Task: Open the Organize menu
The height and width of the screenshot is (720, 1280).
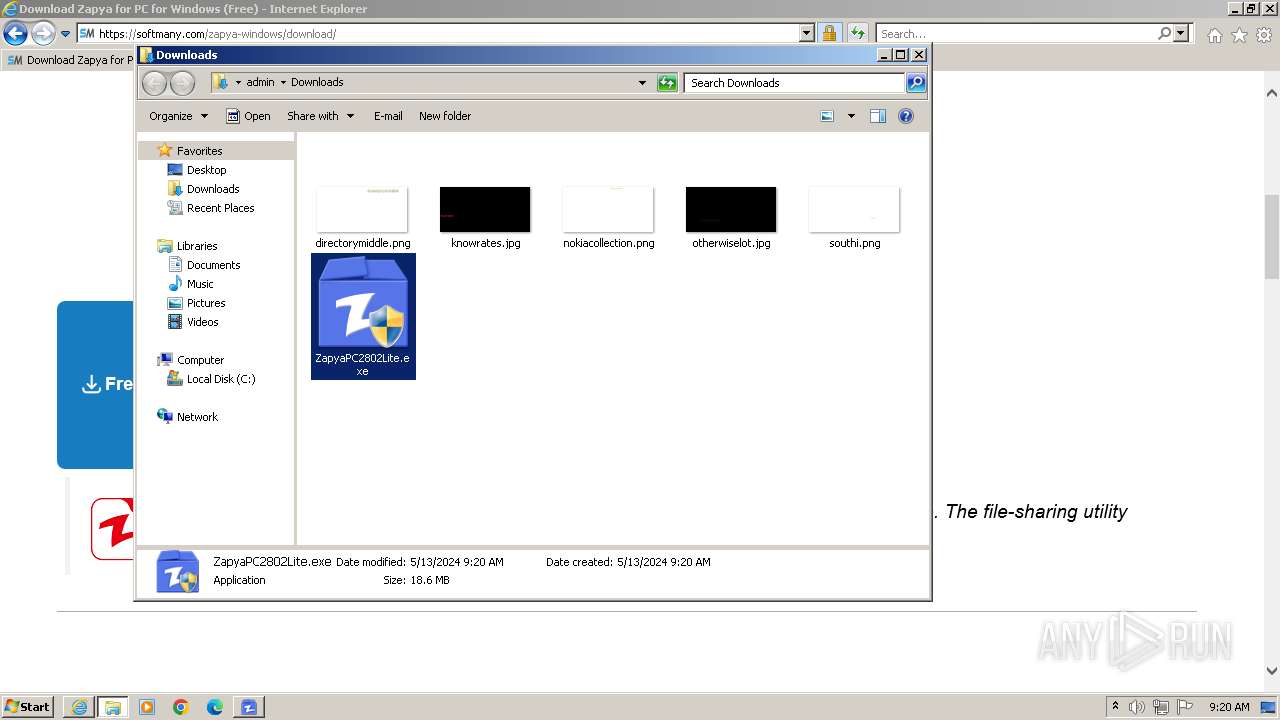Action: (178, 116)
